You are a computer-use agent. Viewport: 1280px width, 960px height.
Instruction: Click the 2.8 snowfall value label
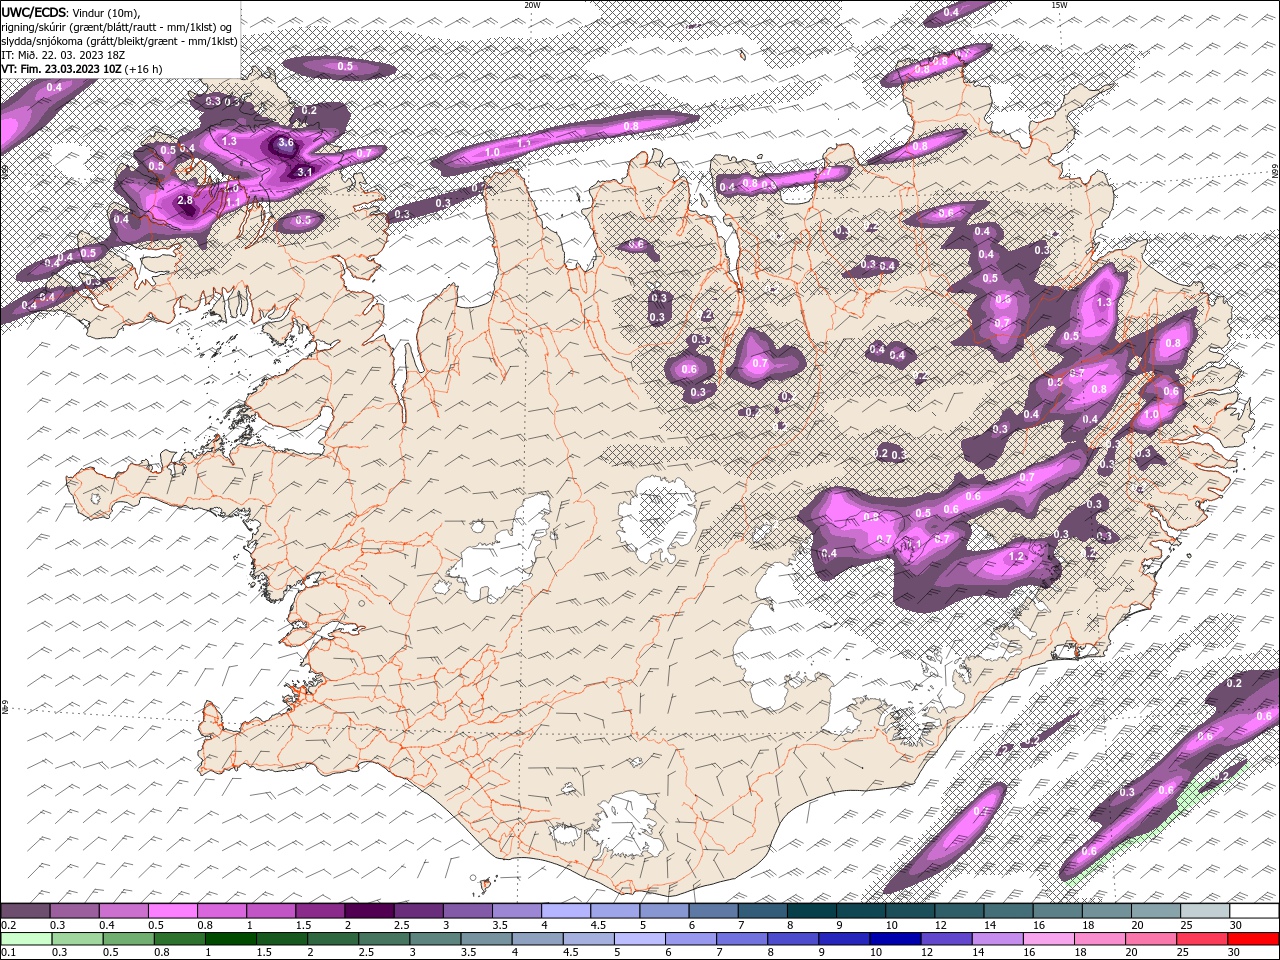(x=185, y=201)
